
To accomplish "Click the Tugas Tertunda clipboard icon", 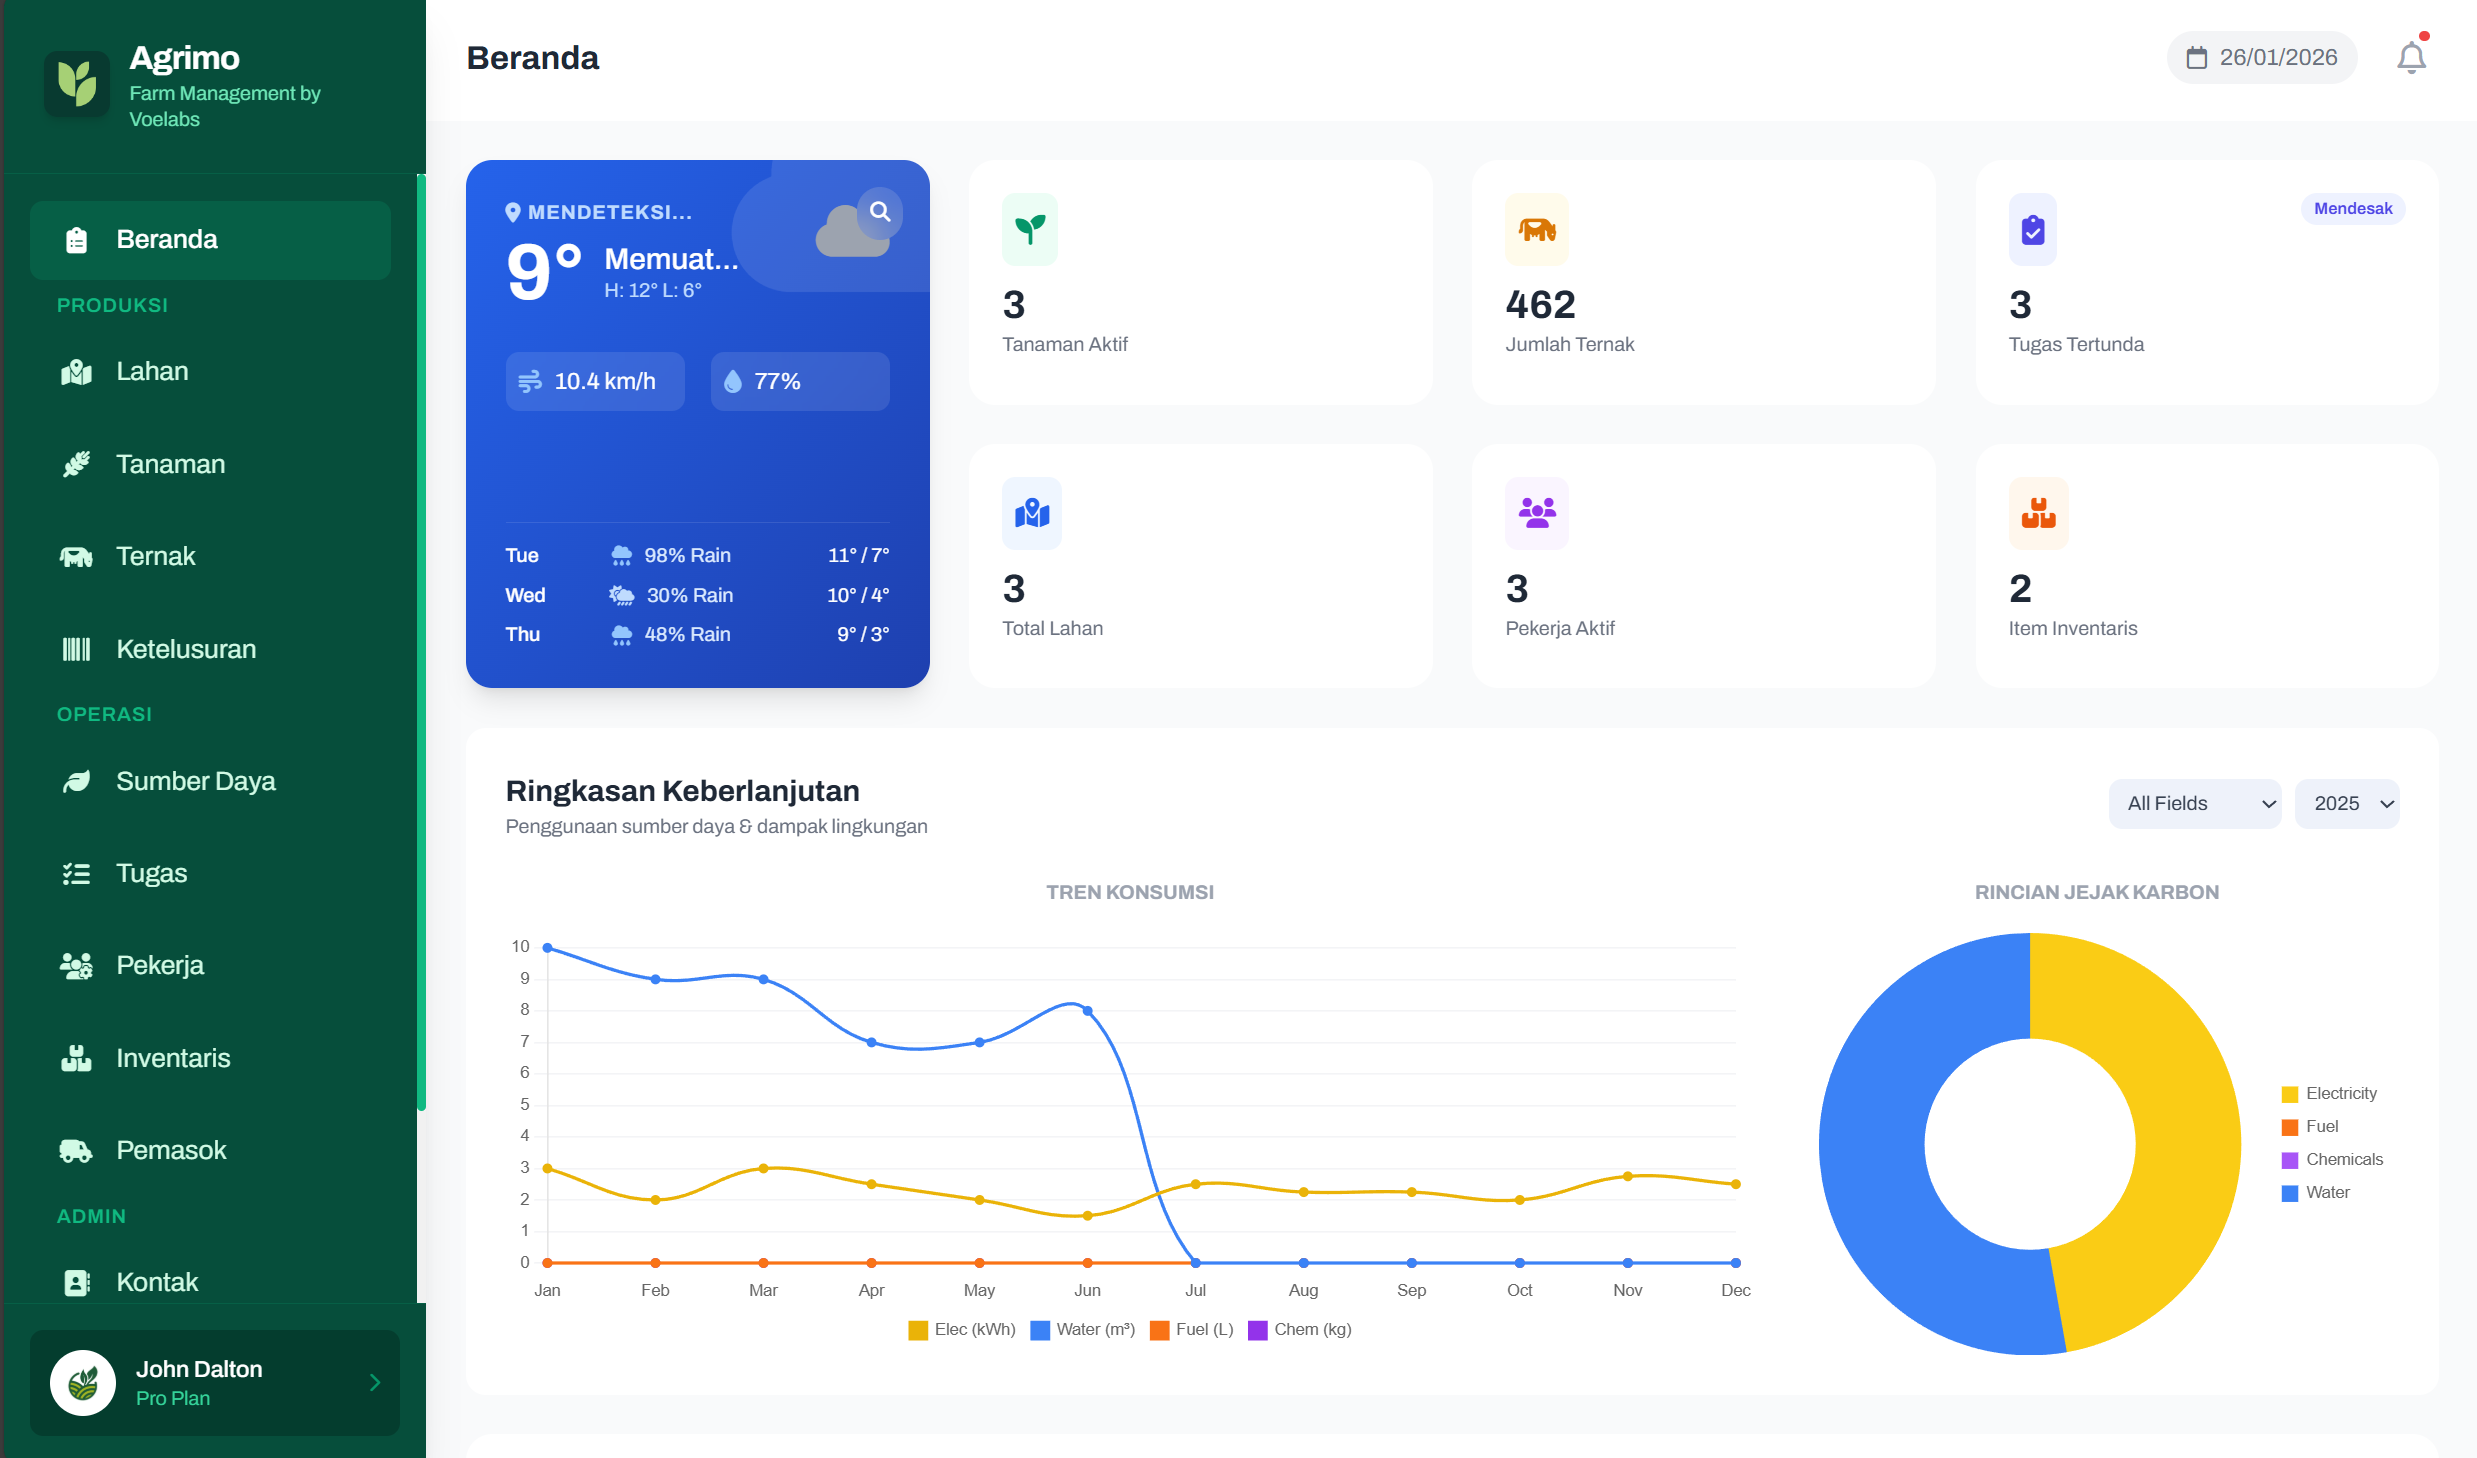I will point(2032,229).
